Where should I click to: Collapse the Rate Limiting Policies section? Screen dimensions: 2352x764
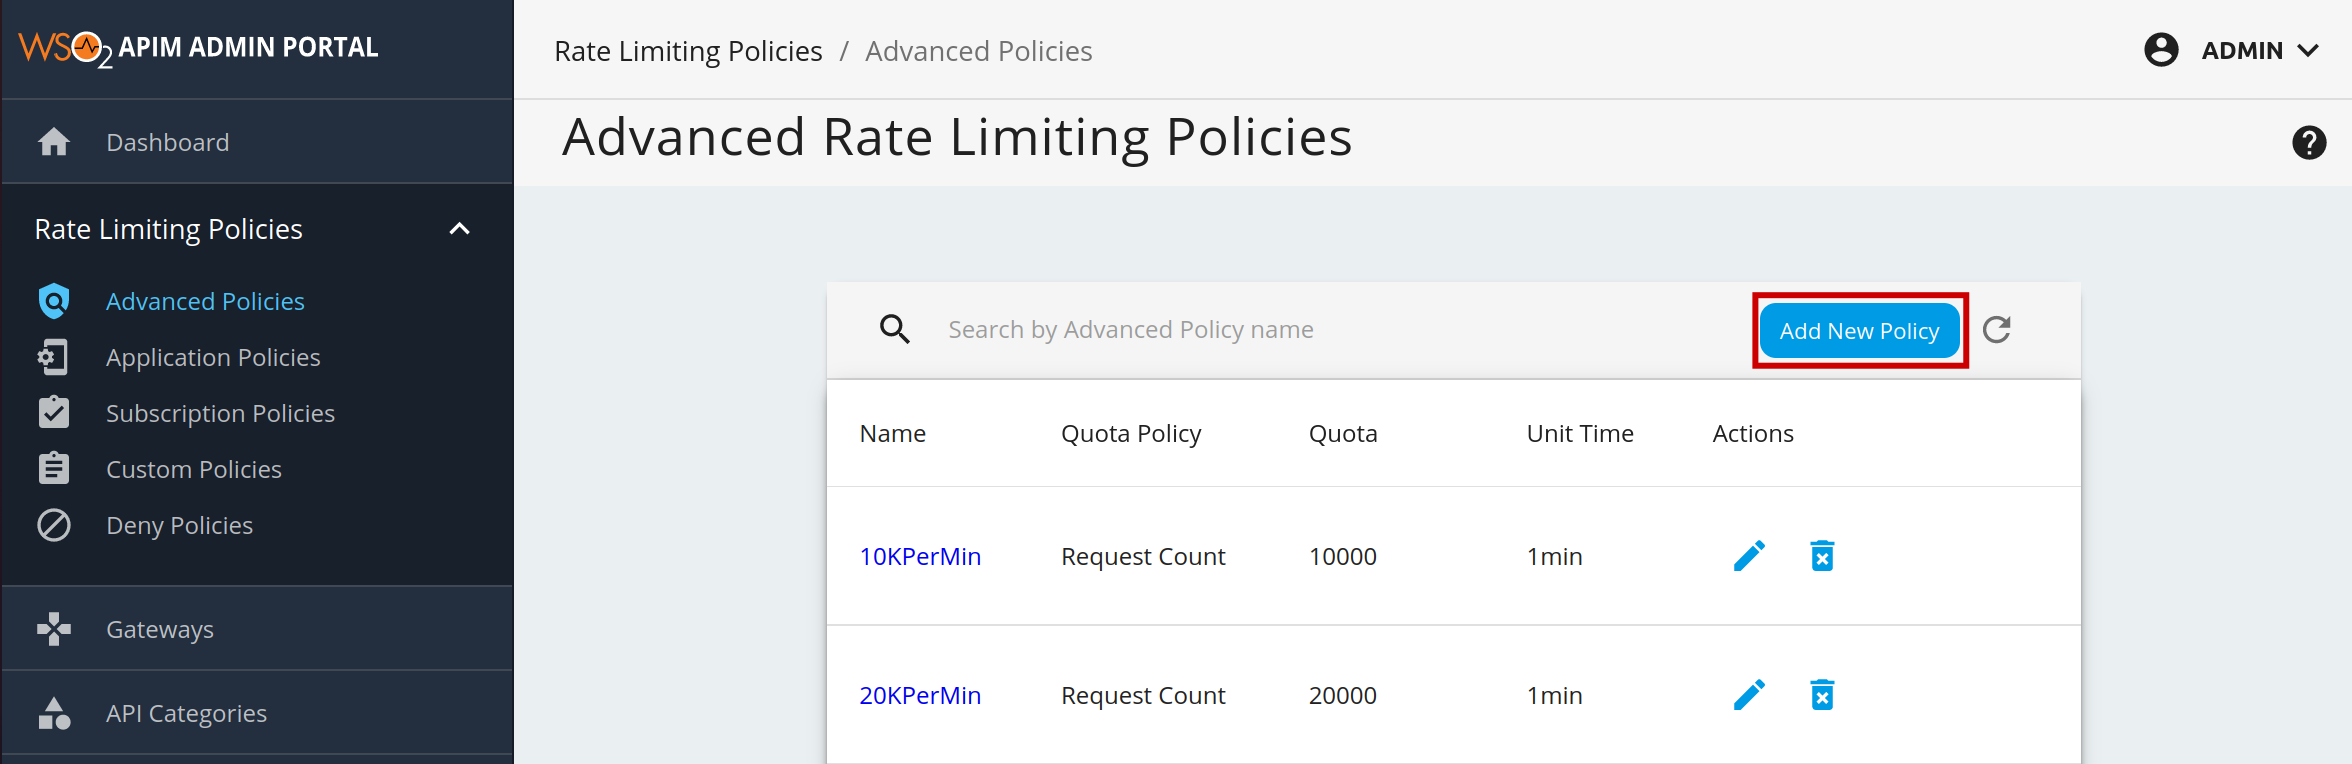459,229
